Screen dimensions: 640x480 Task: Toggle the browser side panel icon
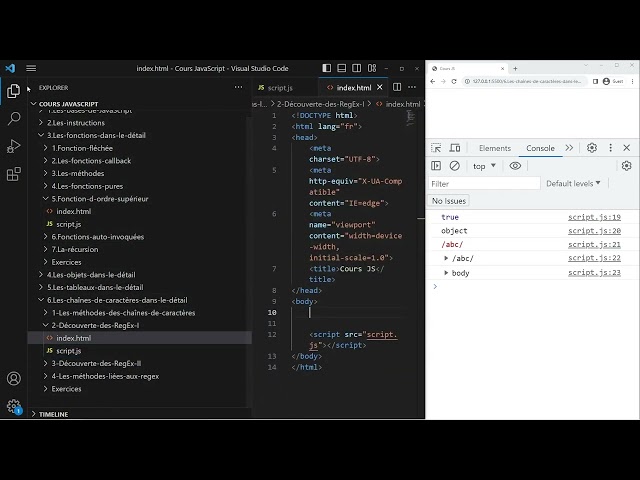[x=596, y=82]
